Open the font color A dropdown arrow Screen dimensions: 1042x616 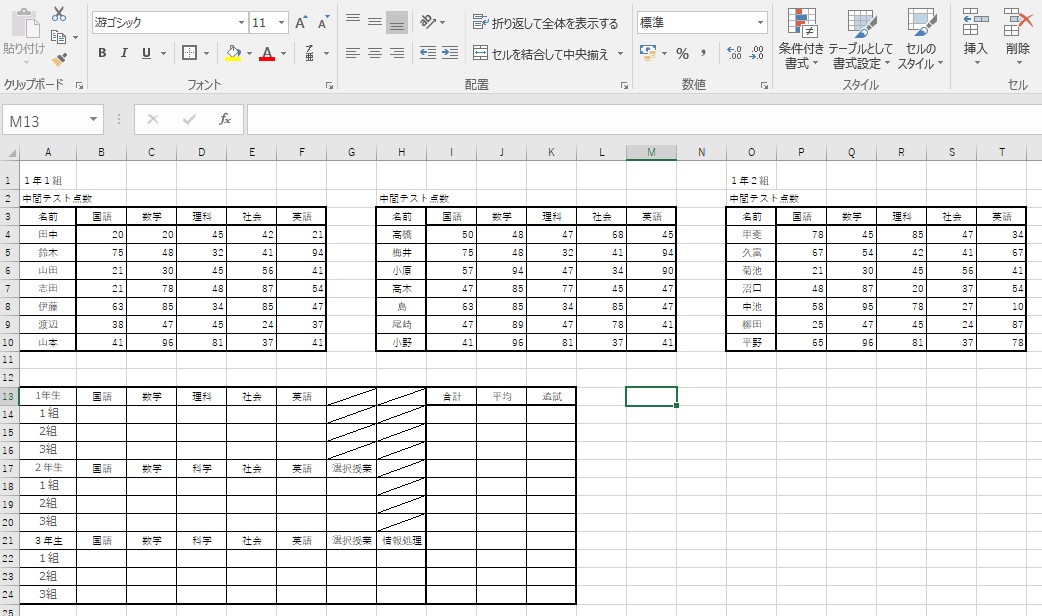283,53
